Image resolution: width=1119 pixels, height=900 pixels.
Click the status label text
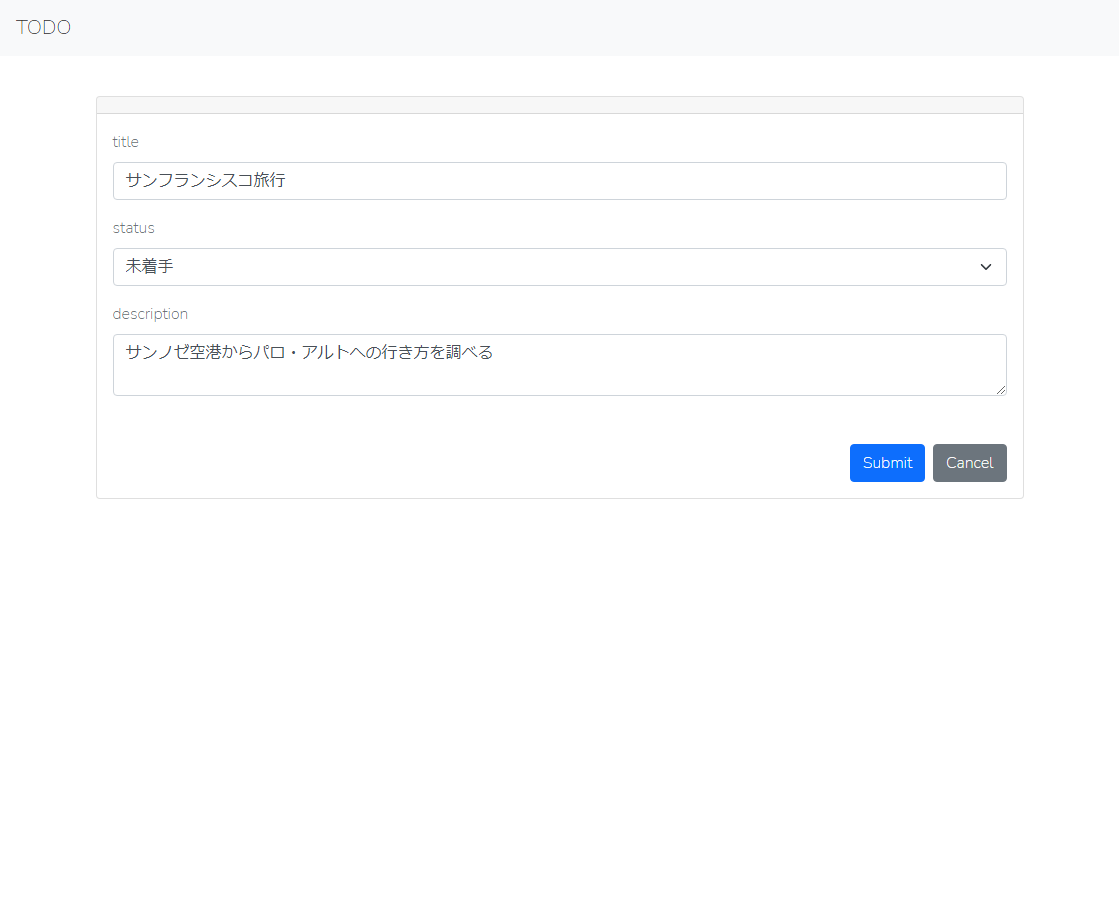[x=133, y=227]
